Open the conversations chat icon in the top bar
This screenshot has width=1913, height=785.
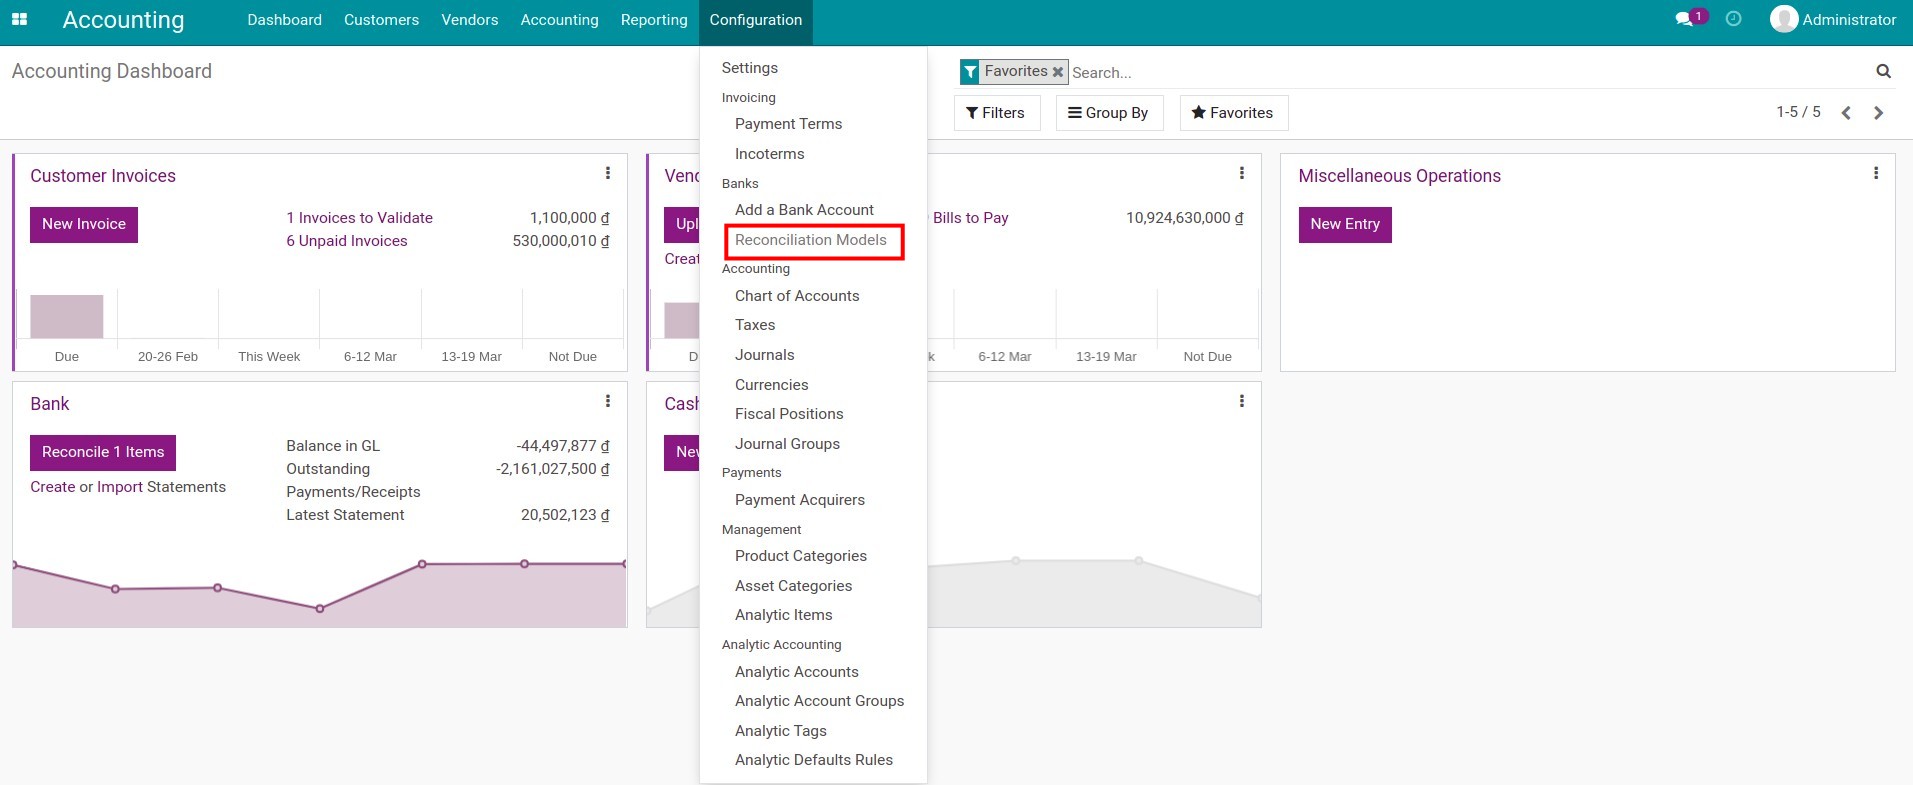pos(1685,19)
